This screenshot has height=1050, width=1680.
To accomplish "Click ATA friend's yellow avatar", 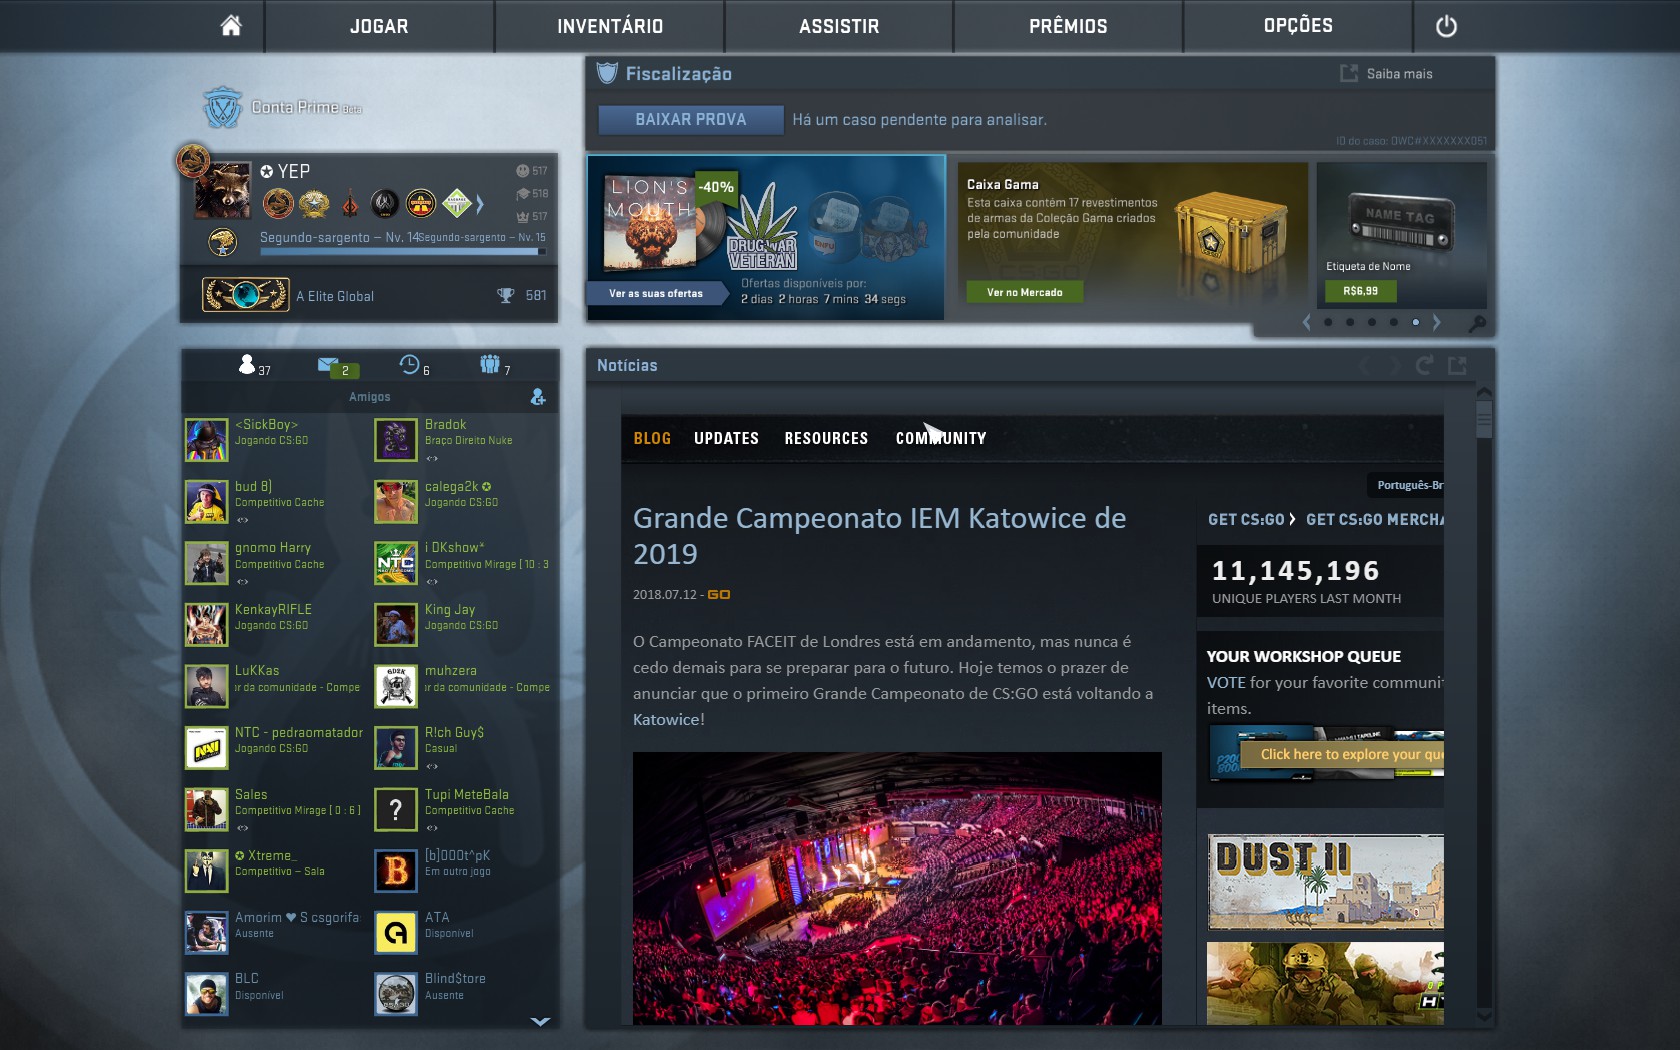I will pyautogui.click(x=396, y=933).
